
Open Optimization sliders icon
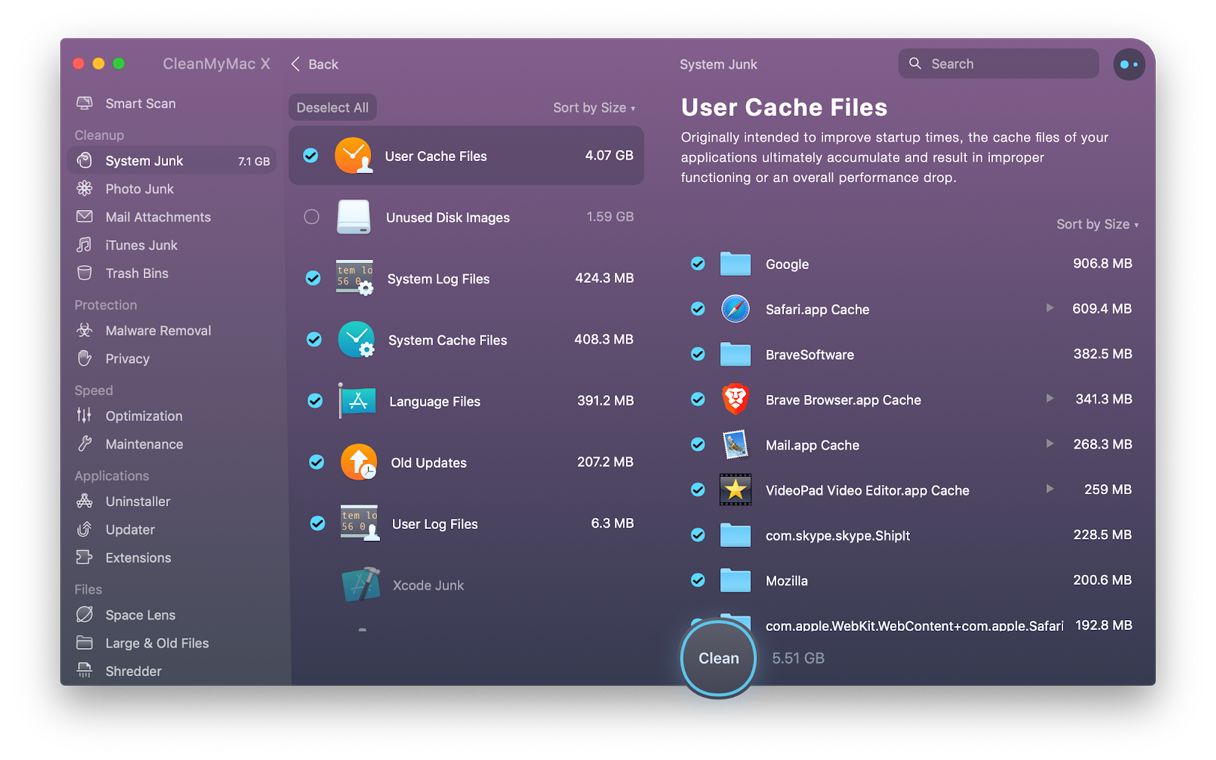[x=85, y=415]
